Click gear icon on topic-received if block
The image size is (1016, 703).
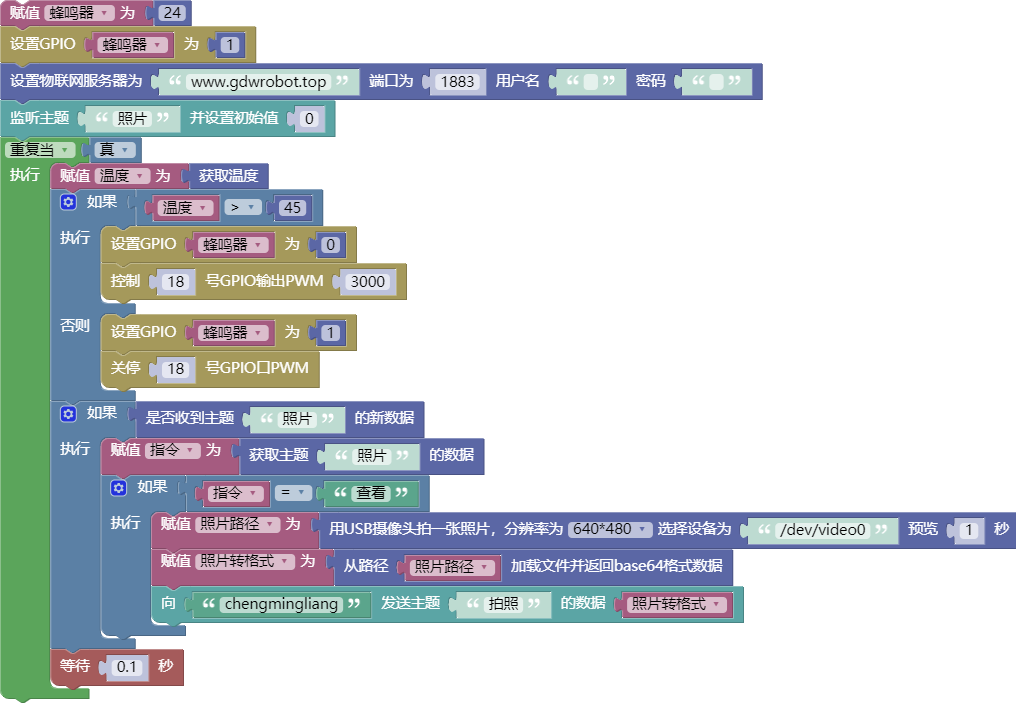[68, 413]
